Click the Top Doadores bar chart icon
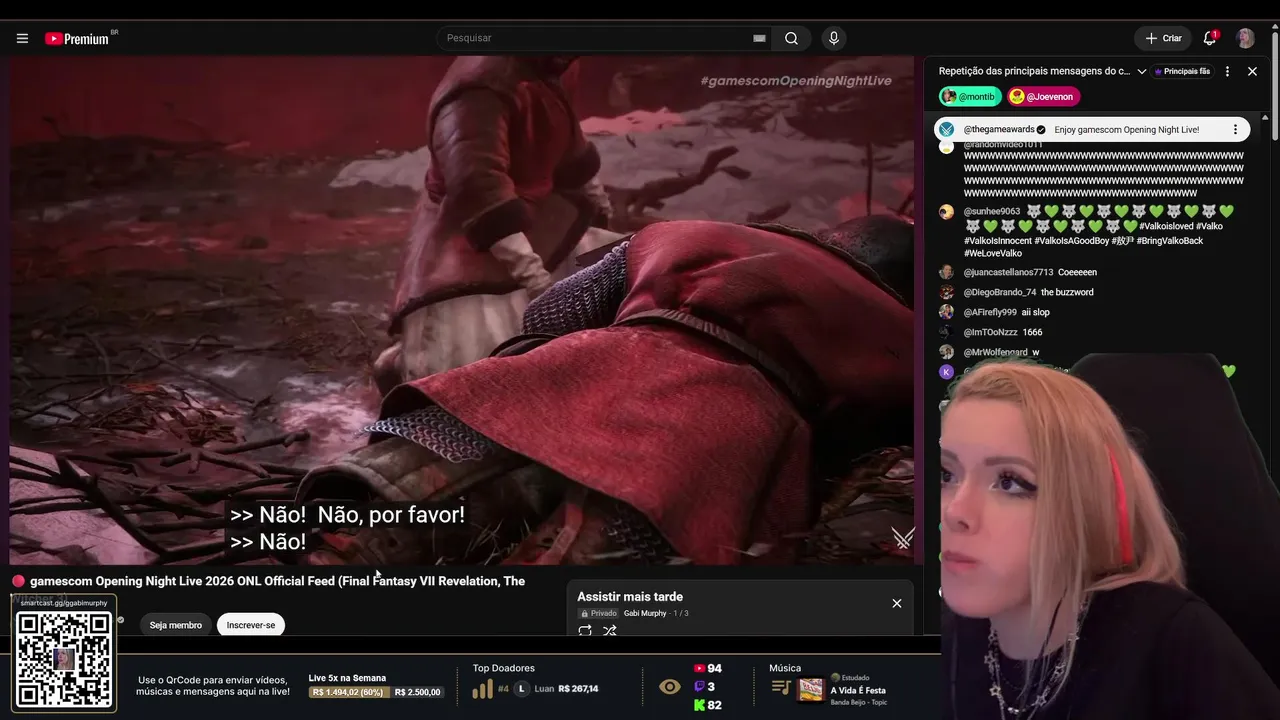This screenshot has width=1280, height=720. click(x=483, y=689)
